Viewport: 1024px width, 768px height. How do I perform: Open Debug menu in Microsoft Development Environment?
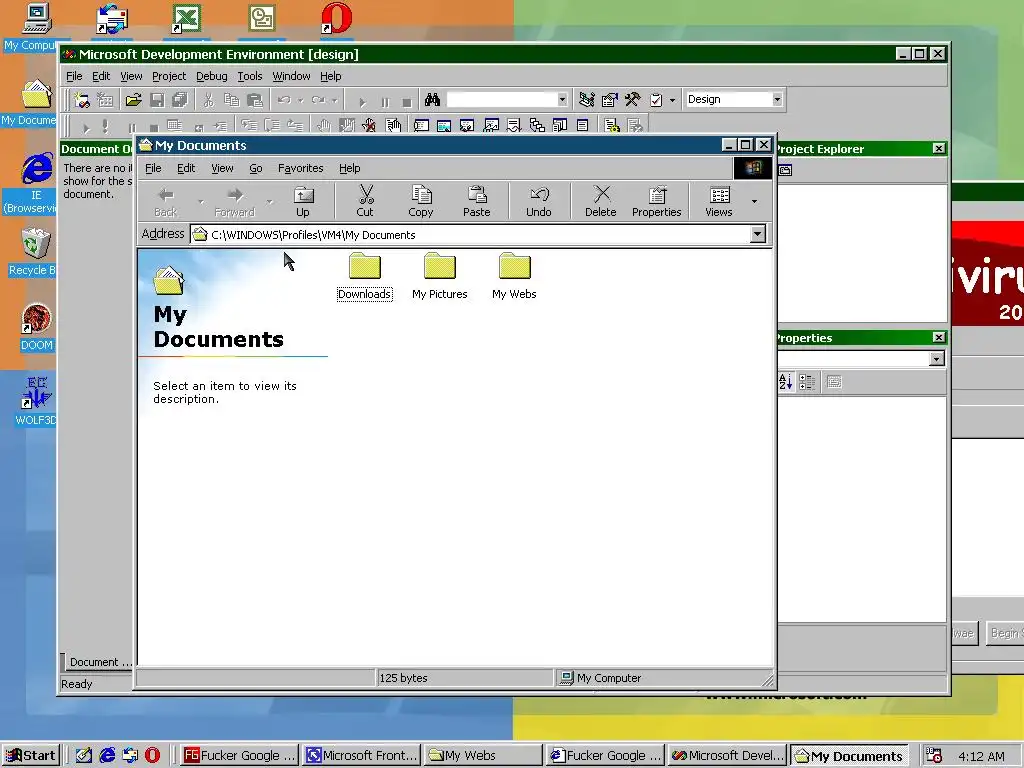pos(212,76)
